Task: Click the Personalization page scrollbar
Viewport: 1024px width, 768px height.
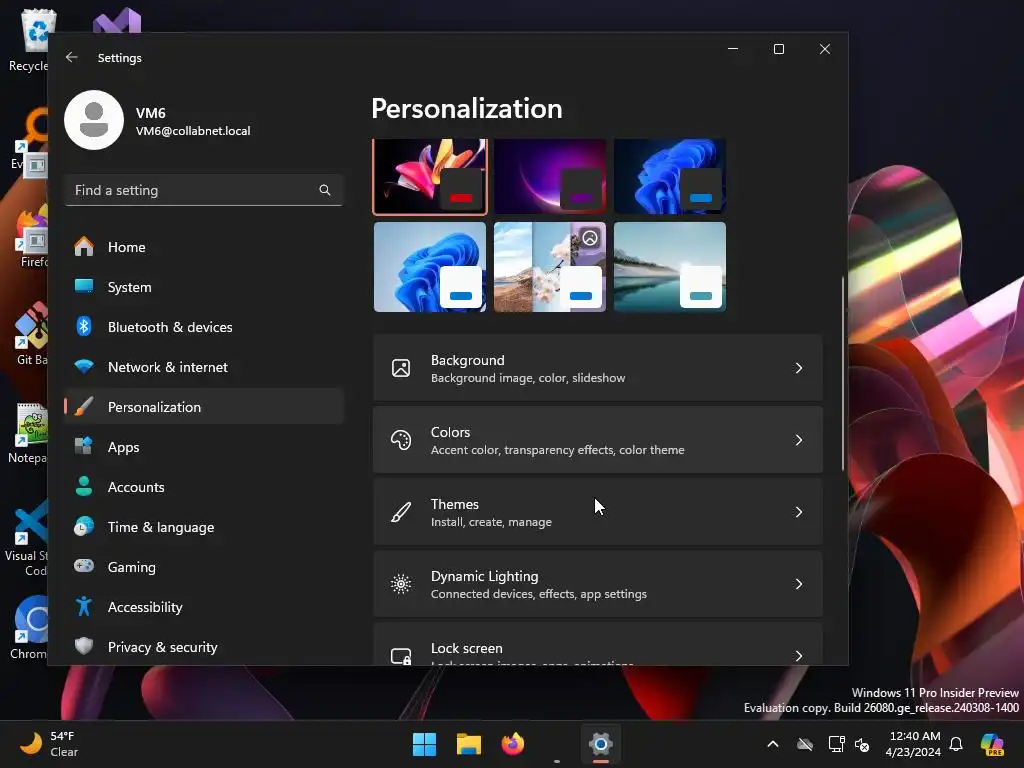Action: tap(842, 372)
